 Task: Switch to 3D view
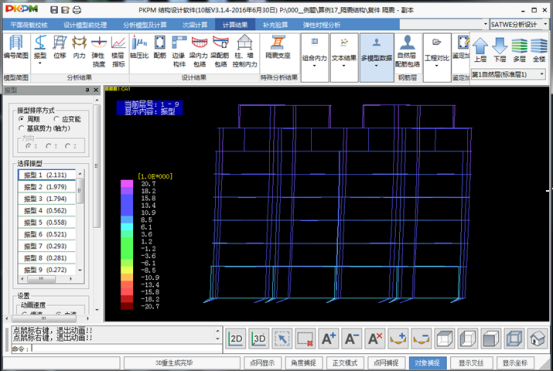pos(259,339)
